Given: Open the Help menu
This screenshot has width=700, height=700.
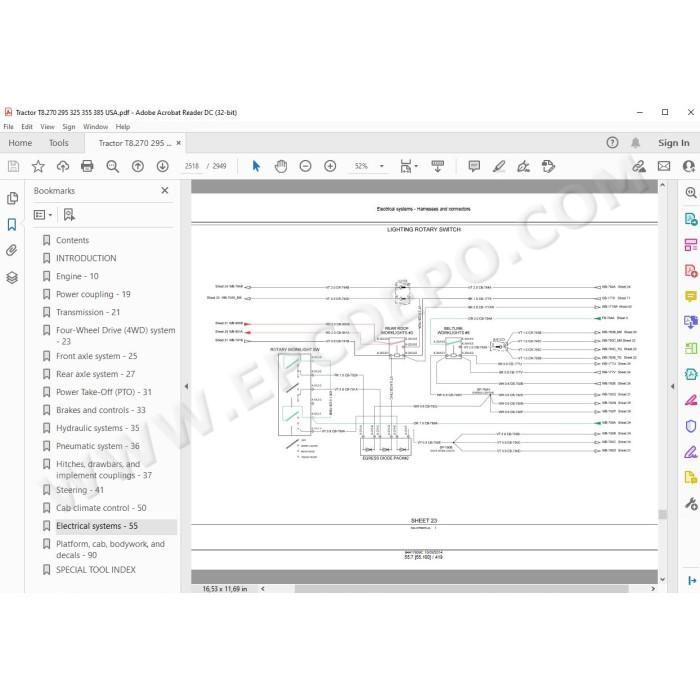Looking at the screenshot, I should click(x=123, y=127).
